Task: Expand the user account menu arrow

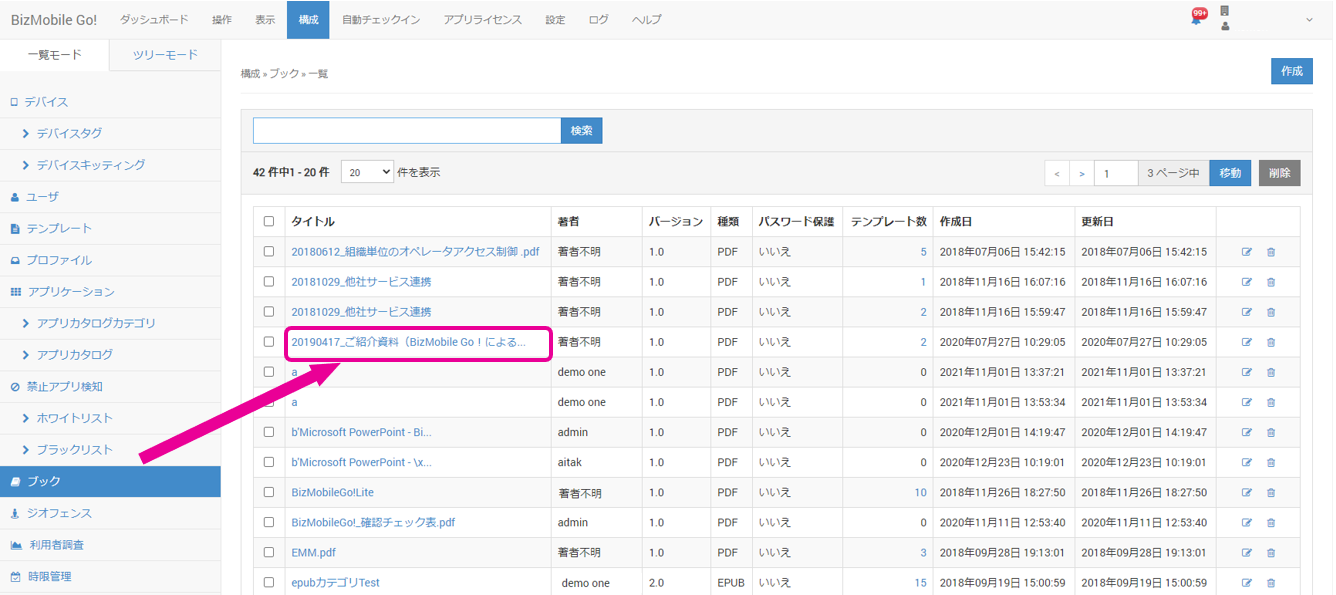Action: pyautogui.click(x=1309, y=20)
